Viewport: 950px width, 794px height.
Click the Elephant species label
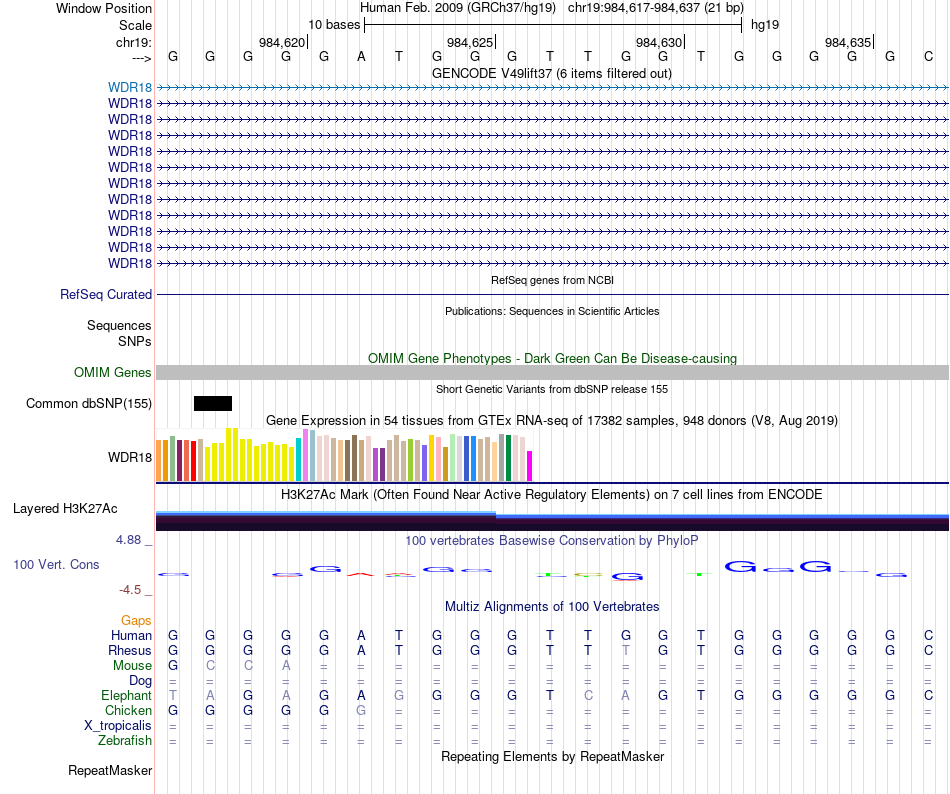pyautogui.click(x=126, y=695)
